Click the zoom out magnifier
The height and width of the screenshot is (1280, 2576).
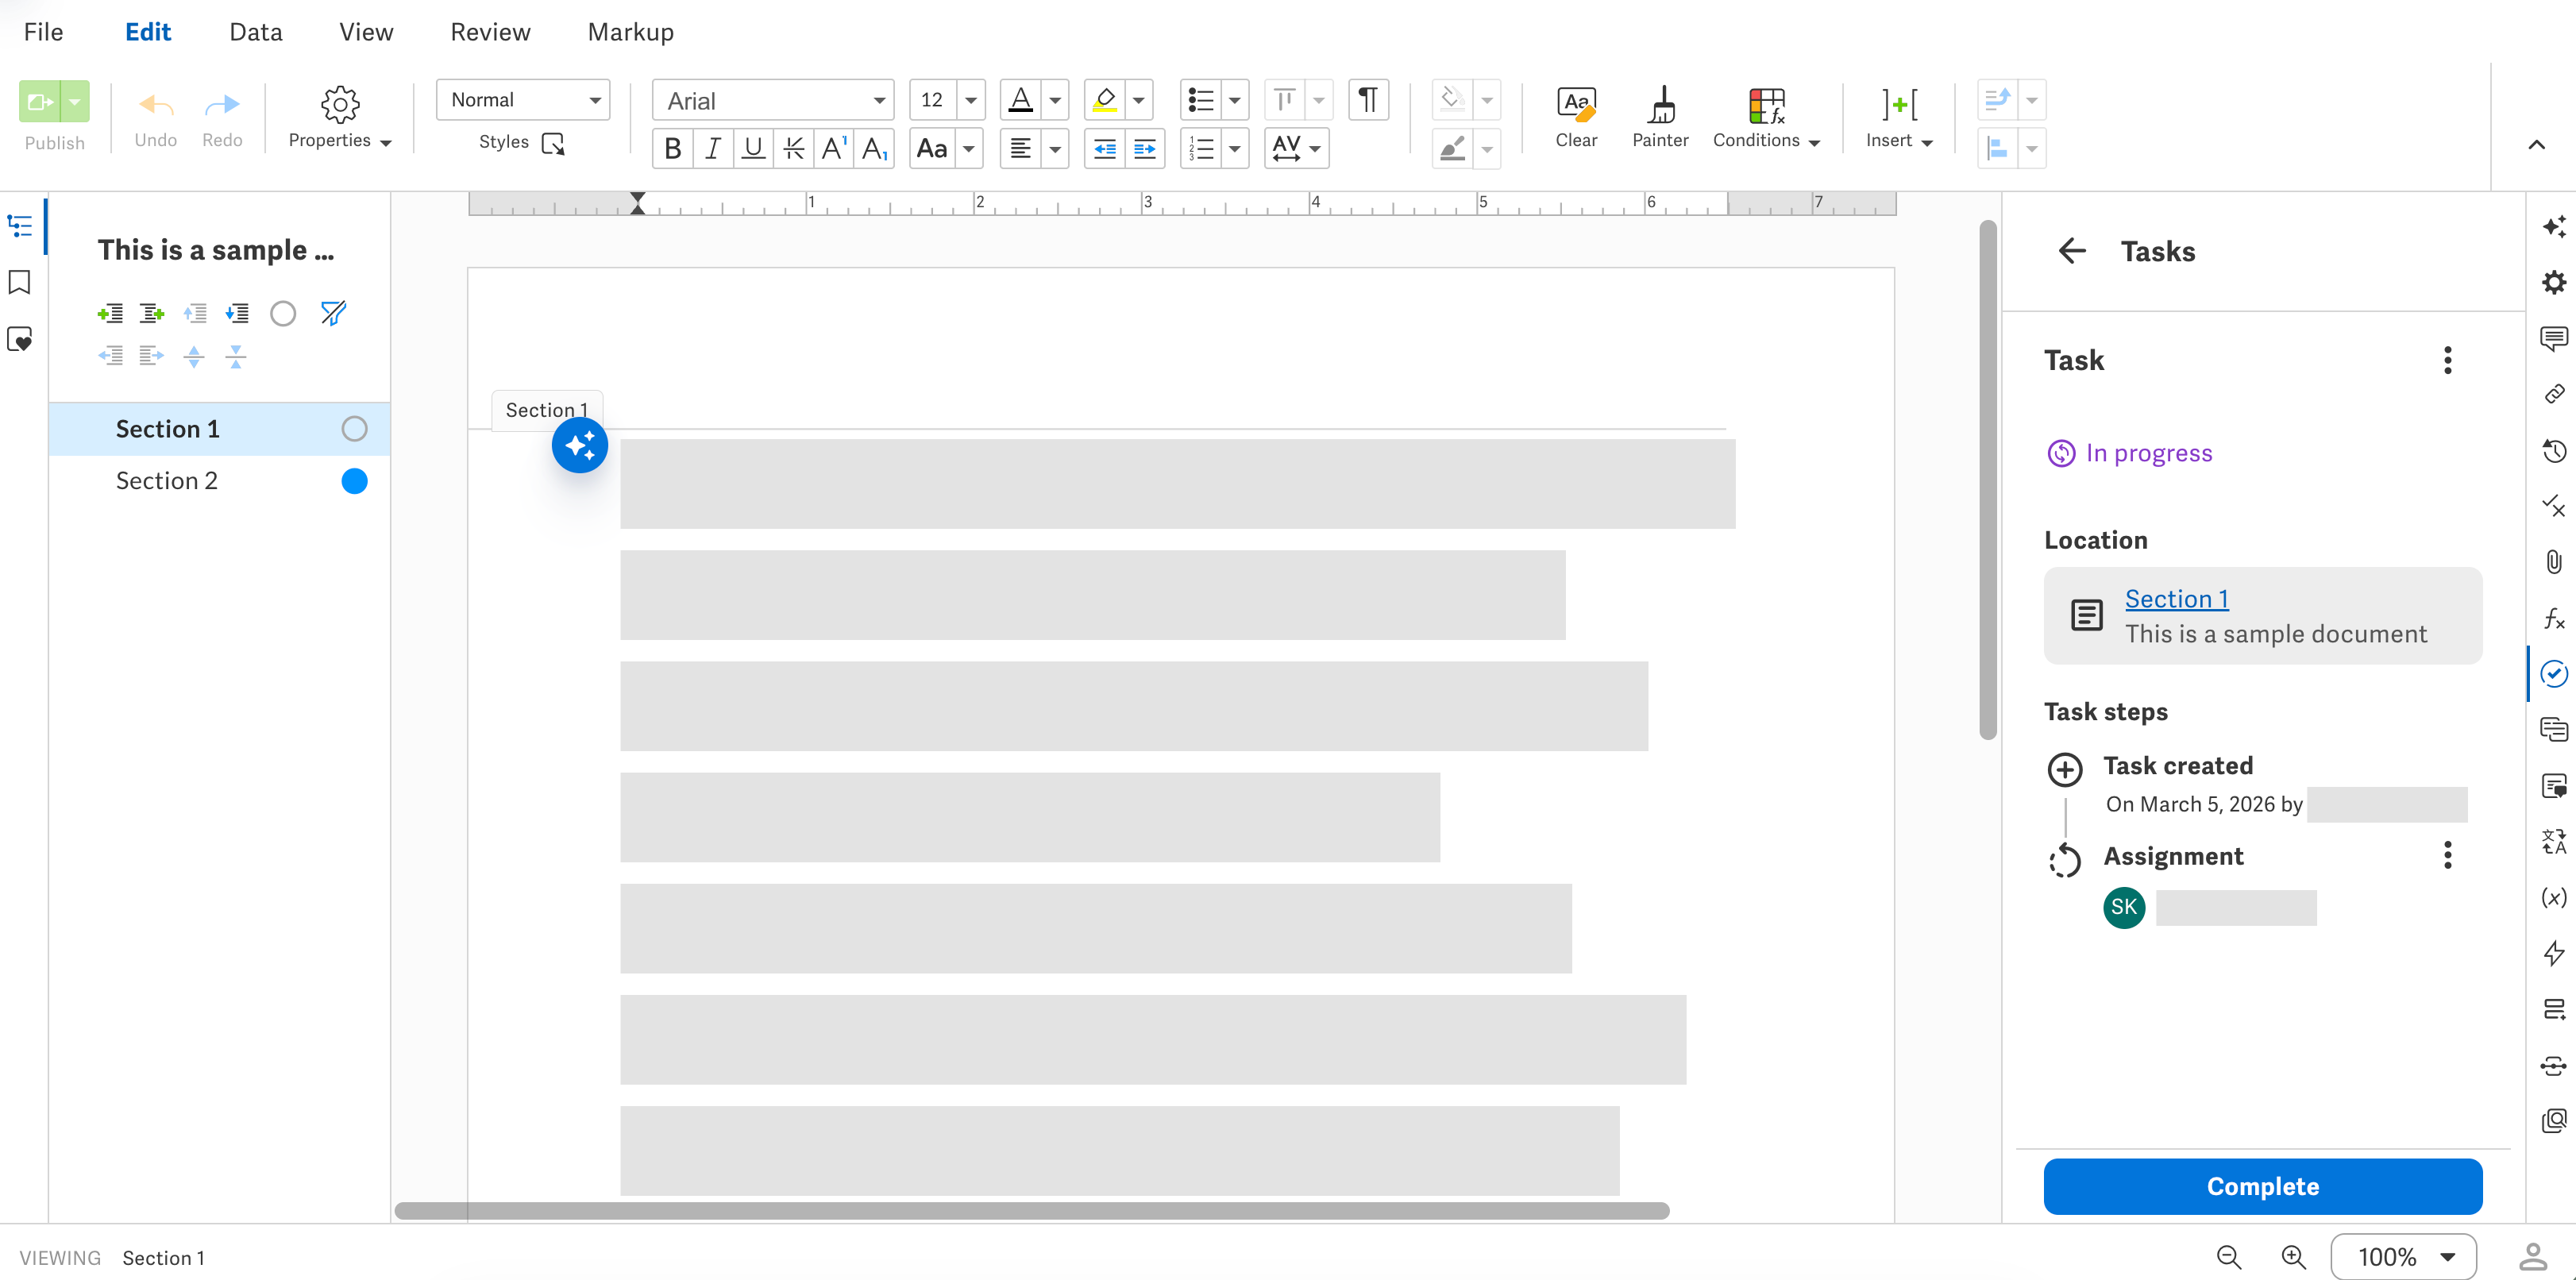2229,1257
